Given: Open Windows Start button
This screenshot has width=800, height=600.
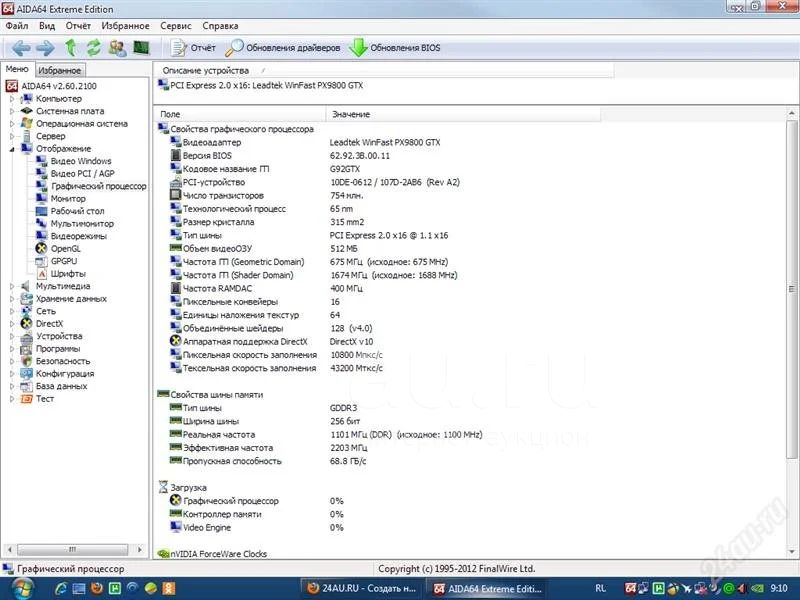Looking at the screenshot, I should (21, 589).
